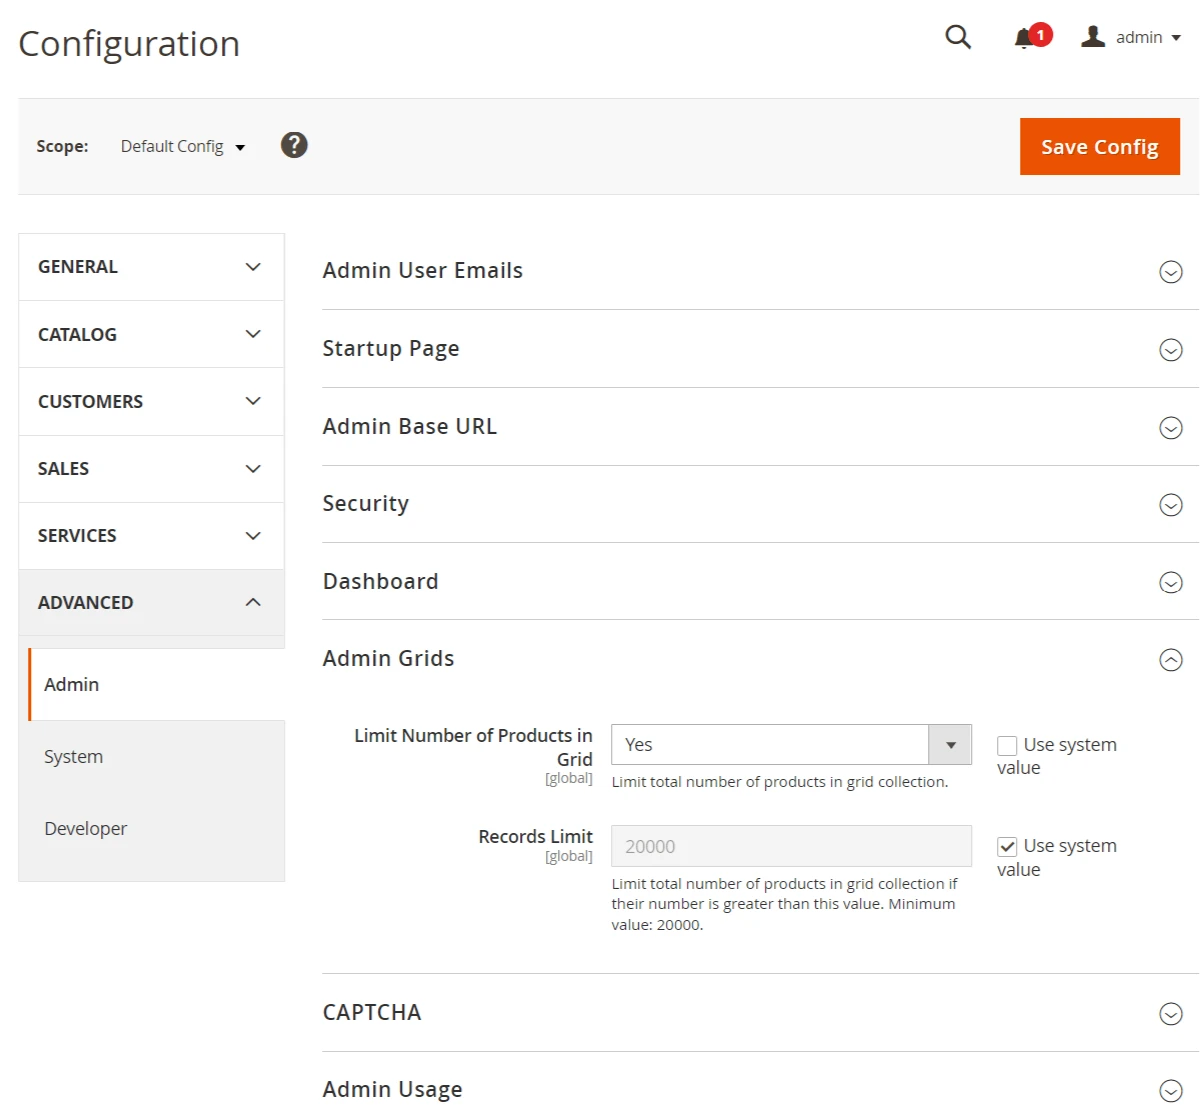Click the admin user account icon
1204x1114 pixels.
[x=1093, y=37]
